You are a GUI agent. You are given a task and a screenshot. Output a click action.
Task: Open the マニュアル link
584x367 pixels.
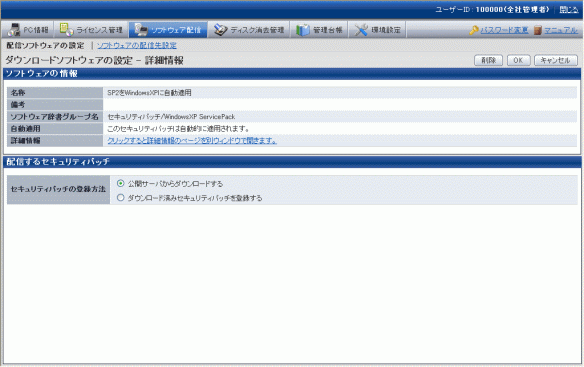pyautogui.click(x=561, y=30)
